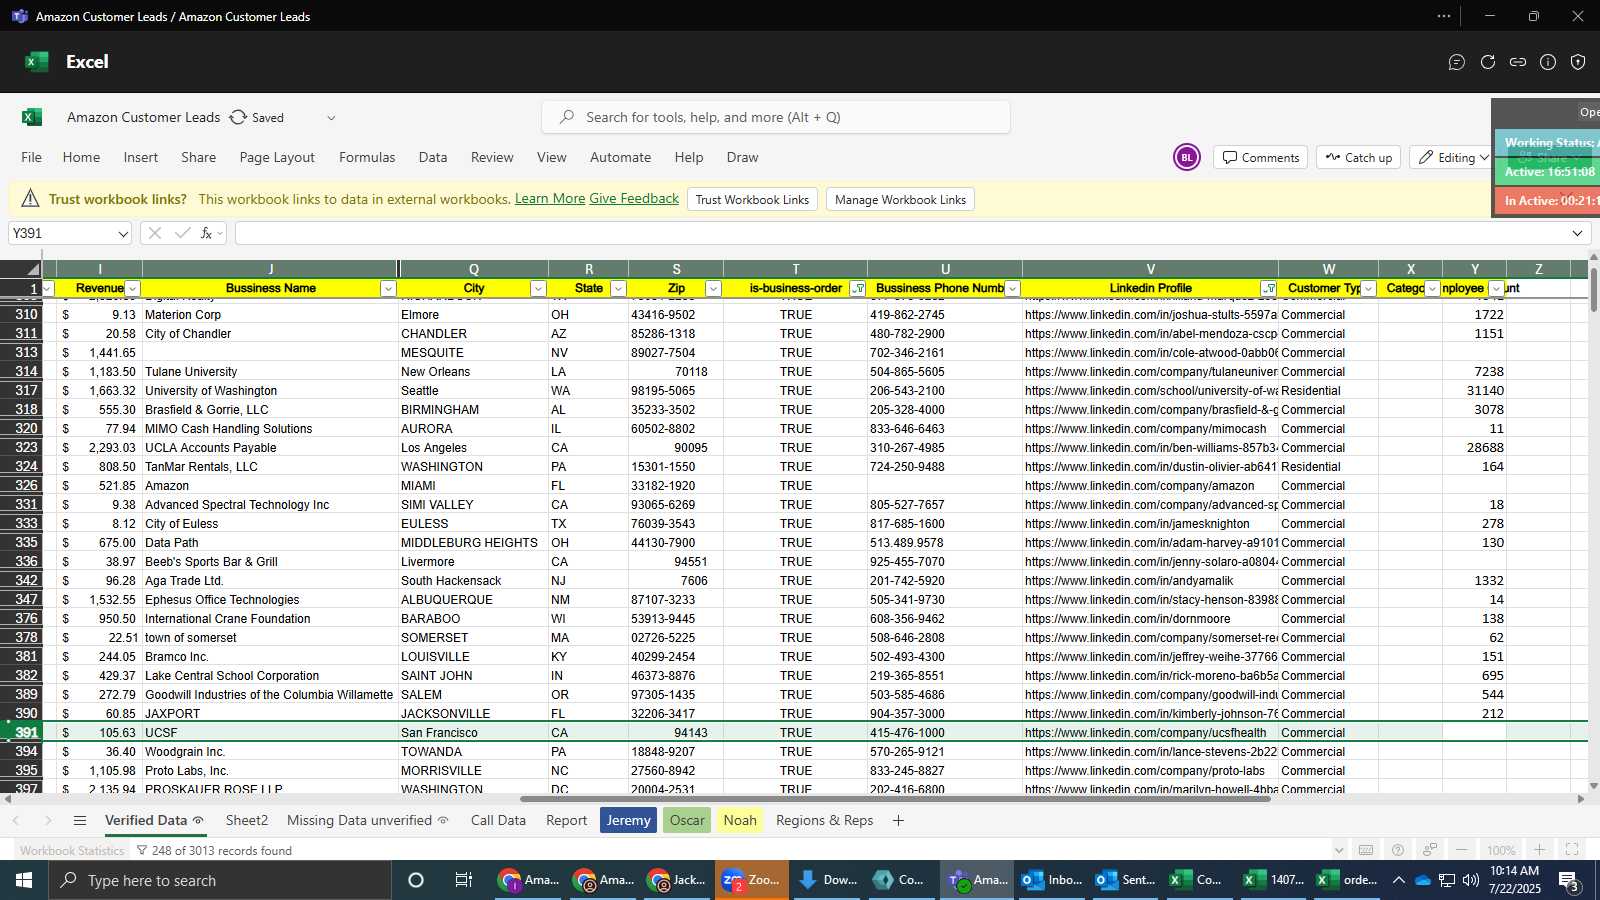The image size is (1600, 900).
Task: Click the Cortana circle in taskbar
Action: pyautogui.click(x=416, y=880)
